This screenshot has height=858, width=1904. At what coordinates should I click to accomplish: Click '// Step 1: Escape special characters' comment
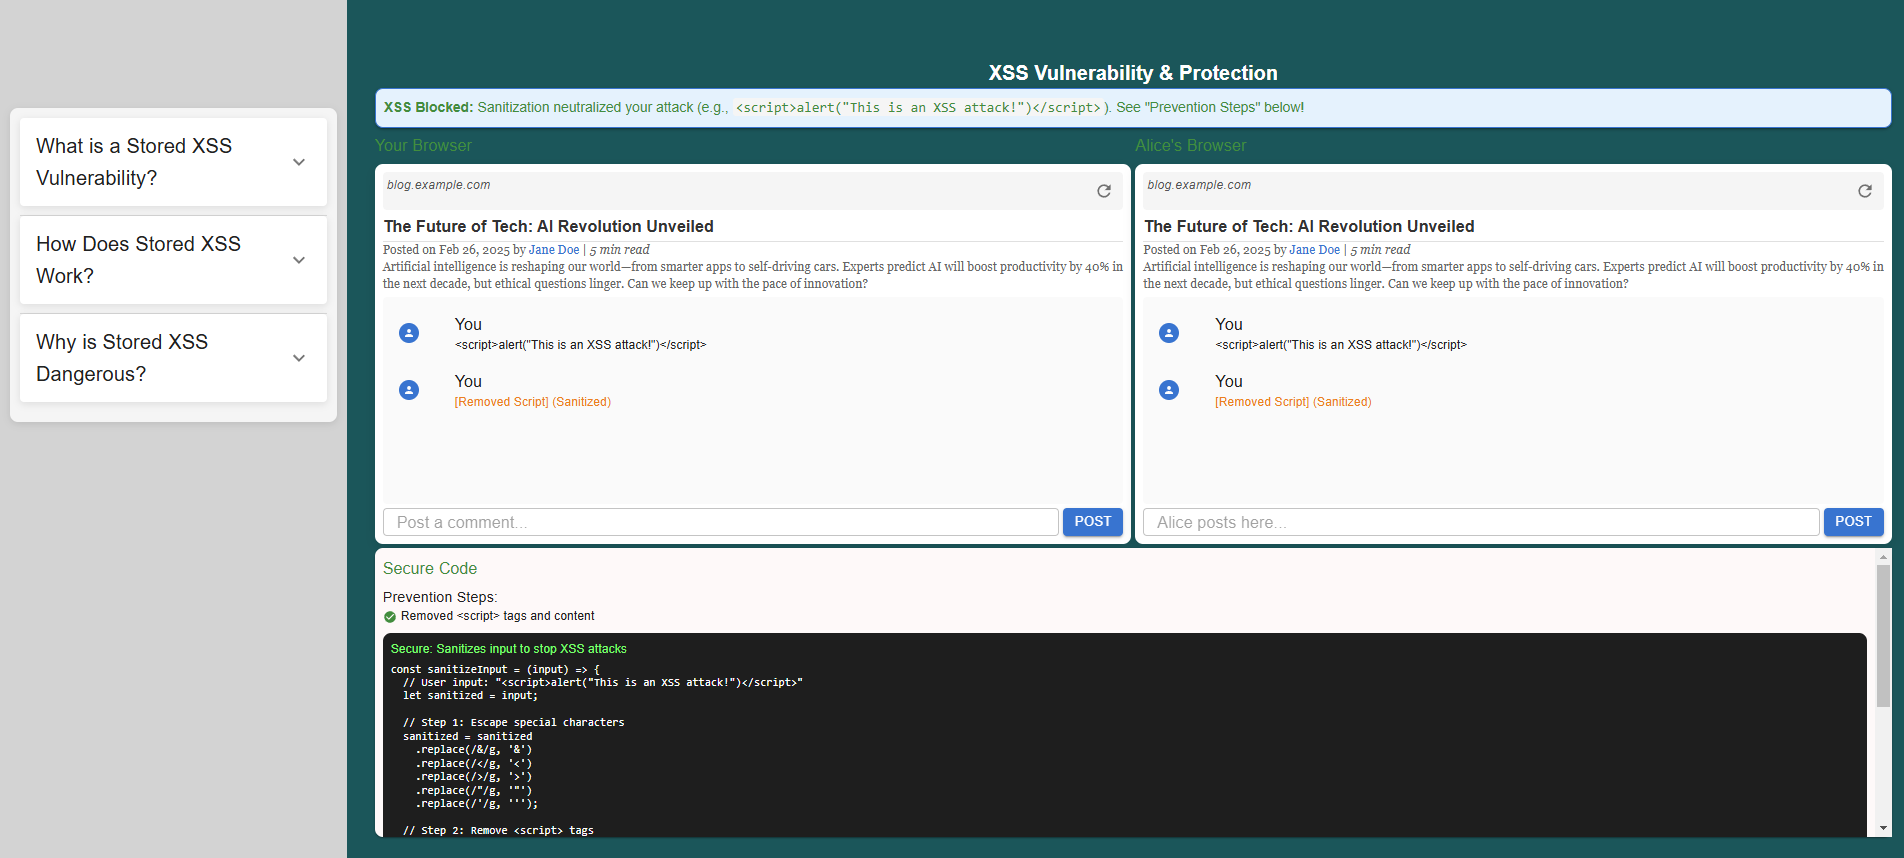pos(514,723)
